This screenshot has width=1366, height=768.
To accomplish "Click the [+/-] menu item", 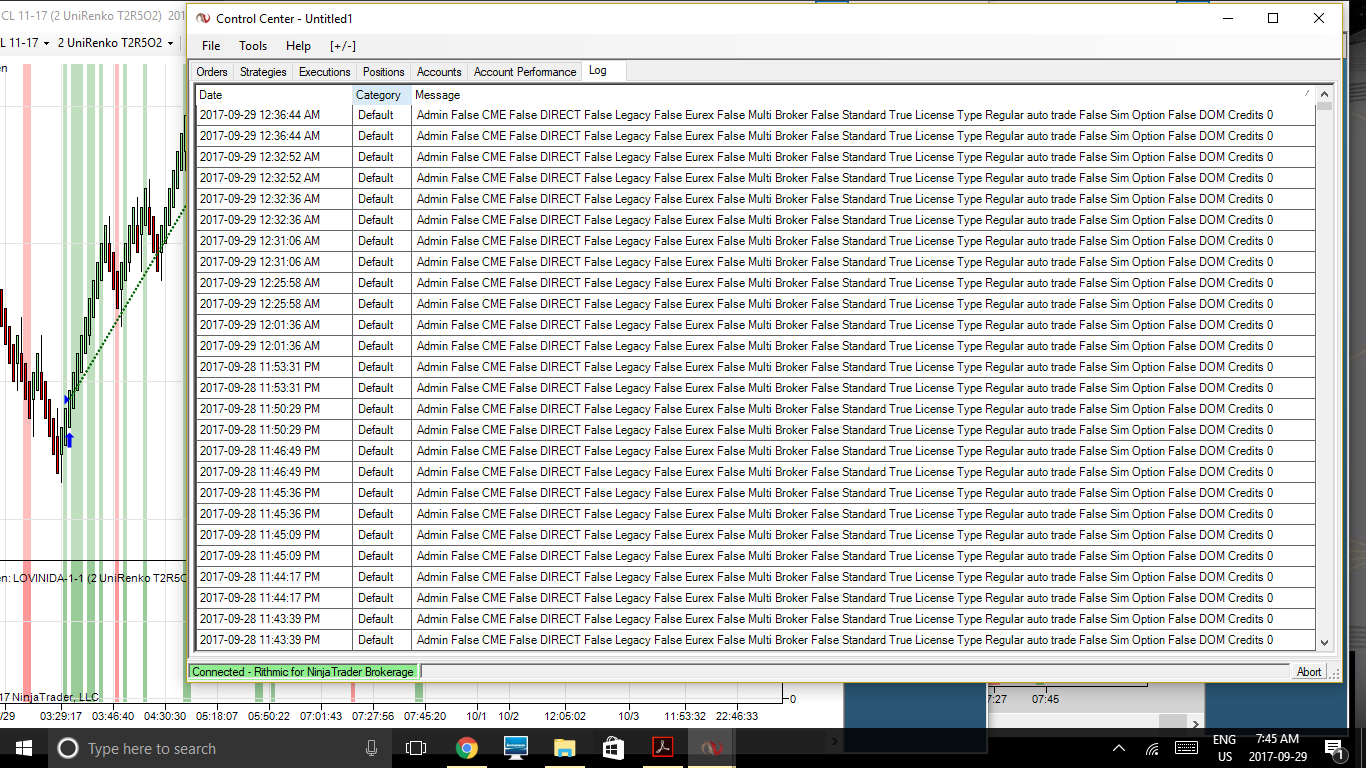I will tap(343, 46).
